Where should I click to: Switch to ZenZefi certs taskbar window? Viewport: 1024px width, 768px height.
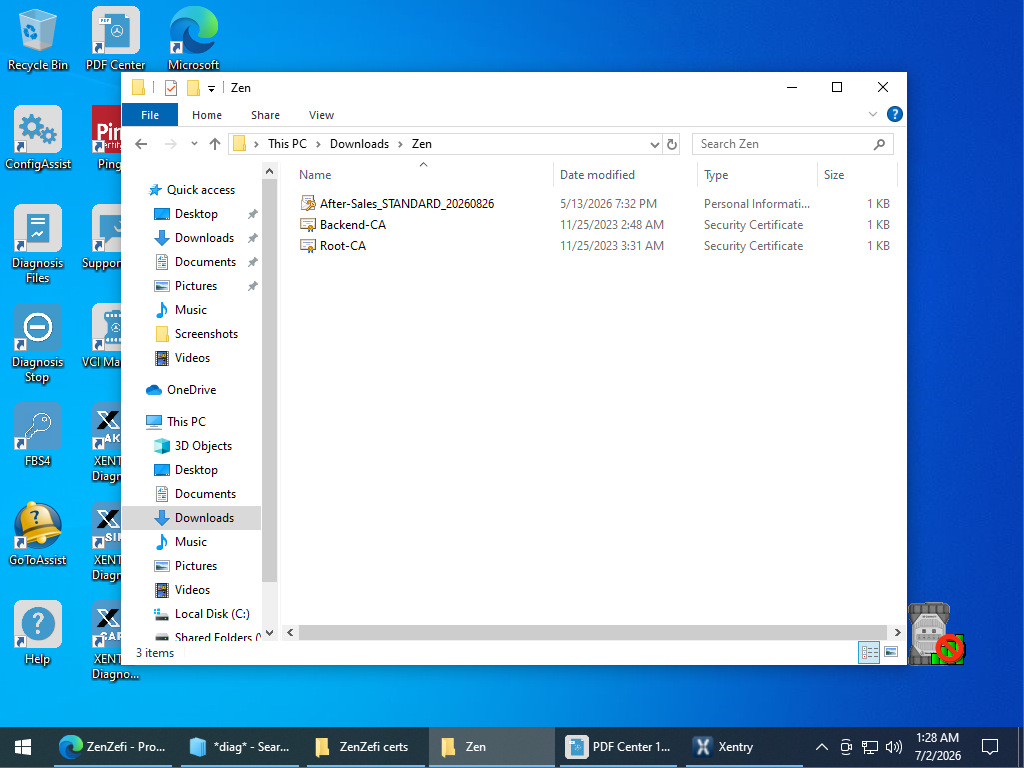tap(366, 747)
